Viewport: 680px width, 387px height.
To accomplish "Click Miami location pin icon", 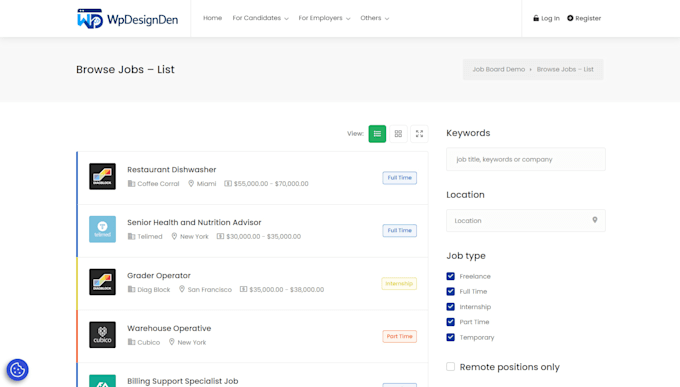I will click(191, 184).
